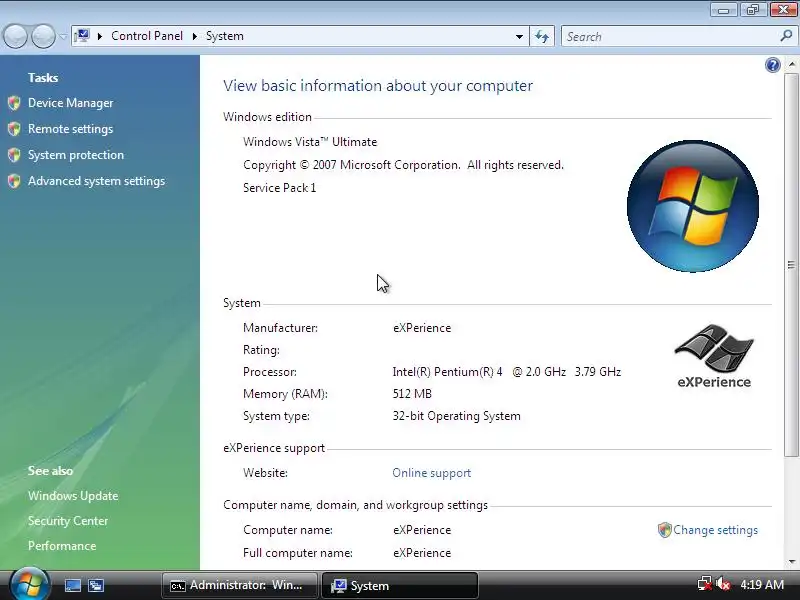Click shield icon beside Remote settings
800x600 pixels.
click(14, 129)
